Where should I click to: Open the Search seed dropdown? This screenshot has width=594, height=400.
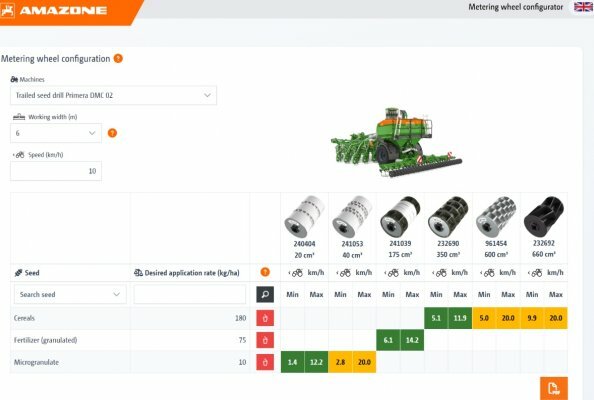tap(70, 294)
